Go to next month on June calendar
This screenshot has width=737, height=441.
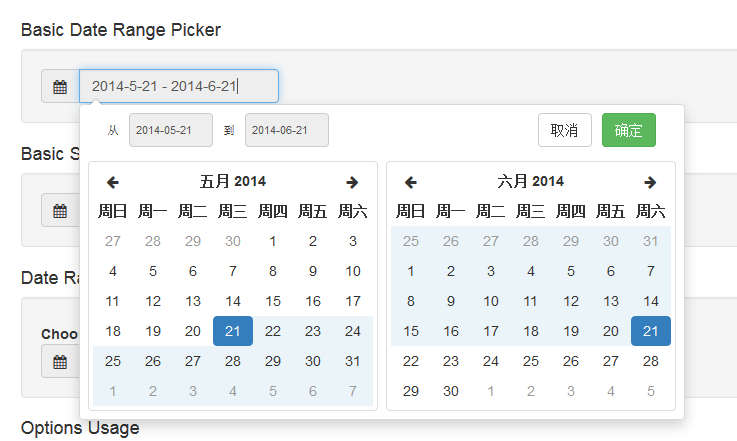[650, 182]
